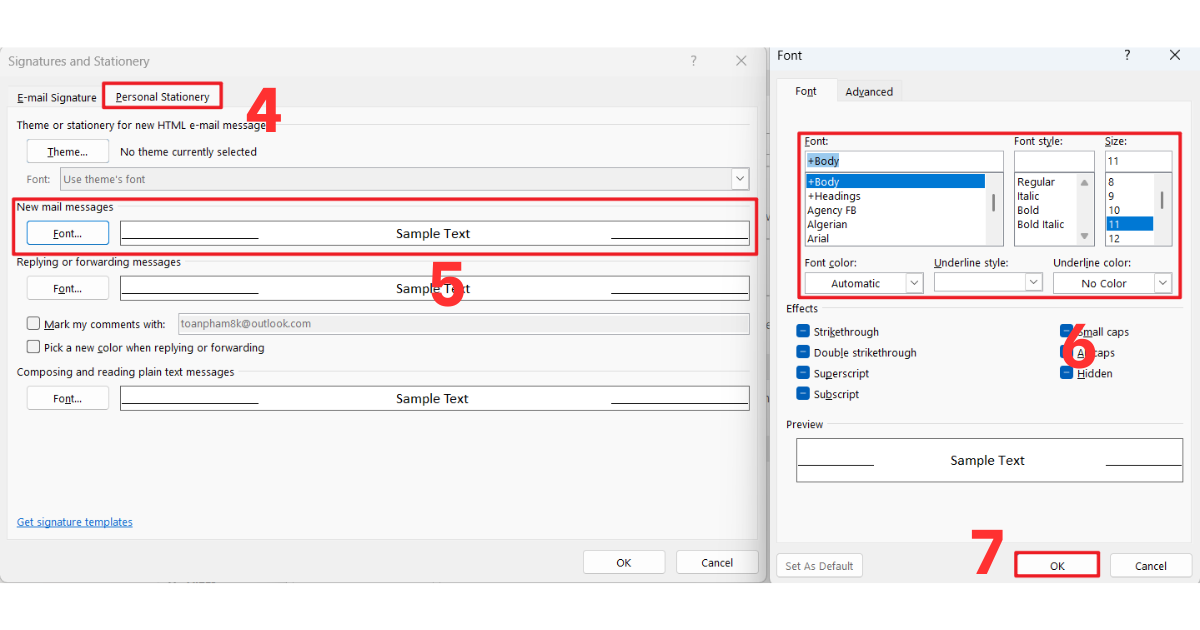The image size is (1200, 630).
Task: Click the Theme... button
Action: pos(67,152)
